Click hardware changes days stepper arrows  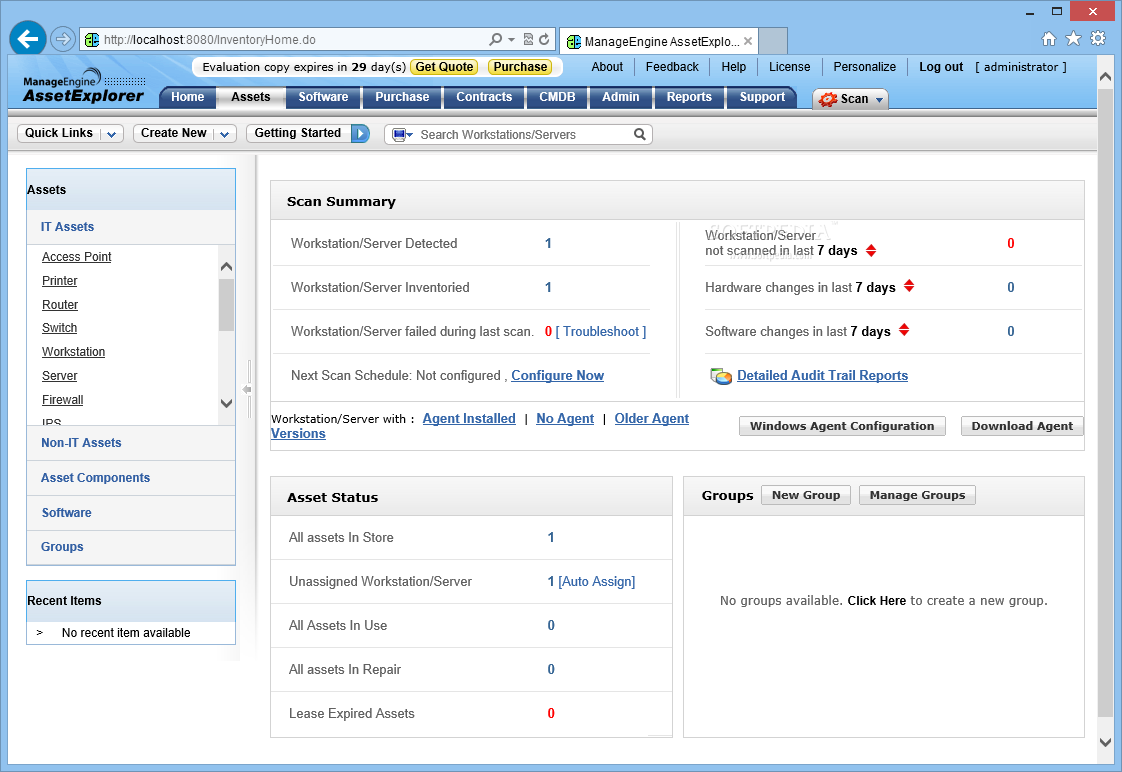pyautogui.click(x=909, y=286)
